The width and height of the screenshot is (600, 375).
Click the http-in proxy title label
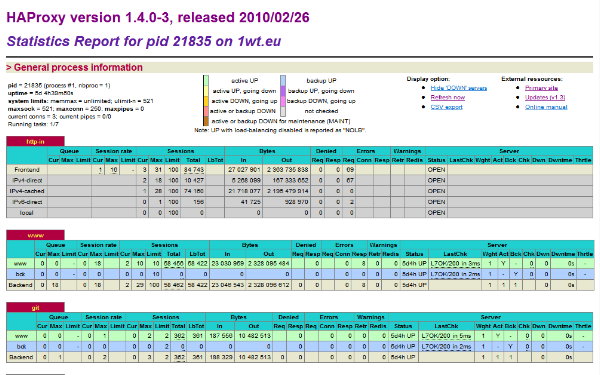coord(35,142)
